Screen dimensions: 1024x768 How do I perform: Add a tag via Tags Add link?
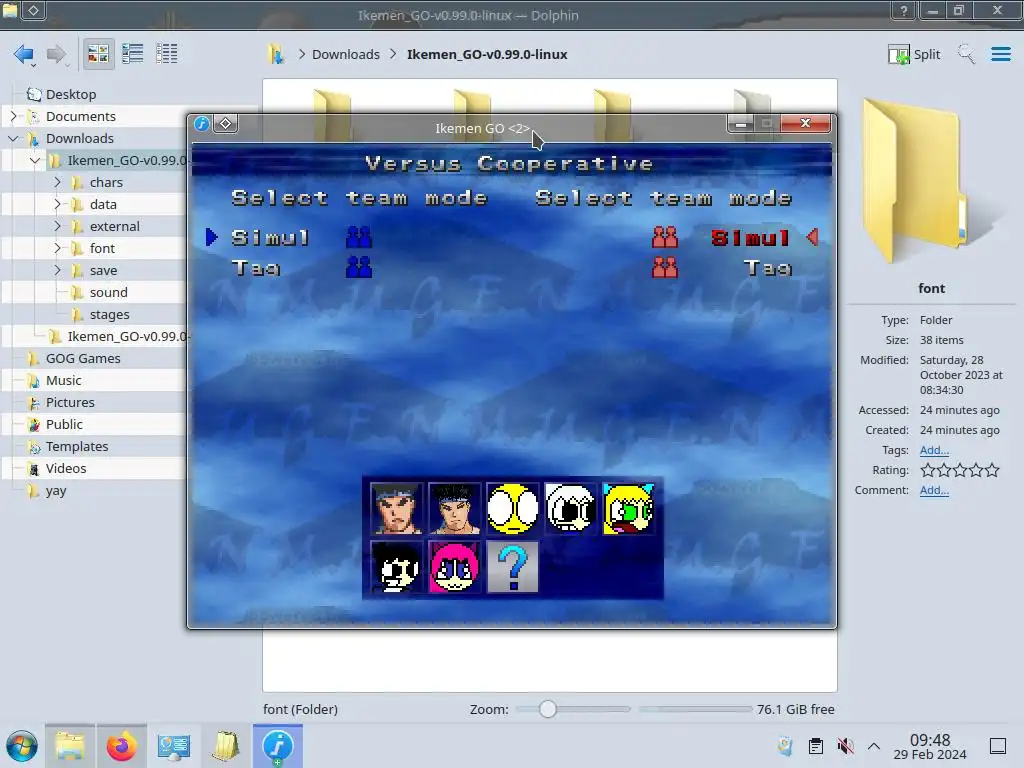coord(934,450)
